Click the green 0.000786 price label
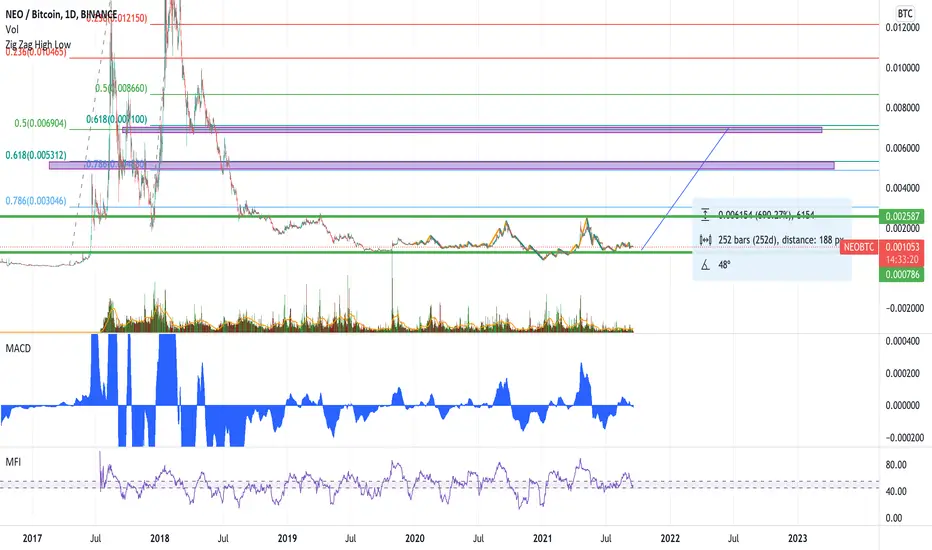The height and width of the screenshot is (550, 932). [902, 275]
